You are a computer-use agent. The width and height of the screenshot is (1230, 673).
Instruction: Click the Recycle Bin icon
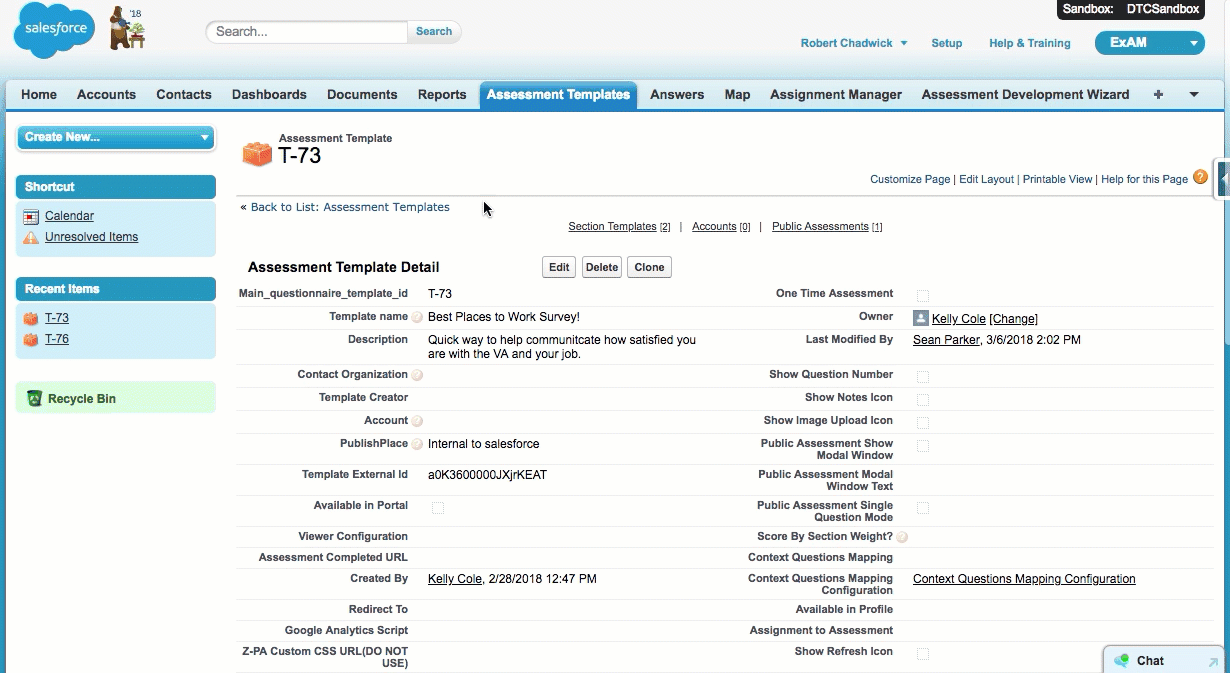pos(34,398)
